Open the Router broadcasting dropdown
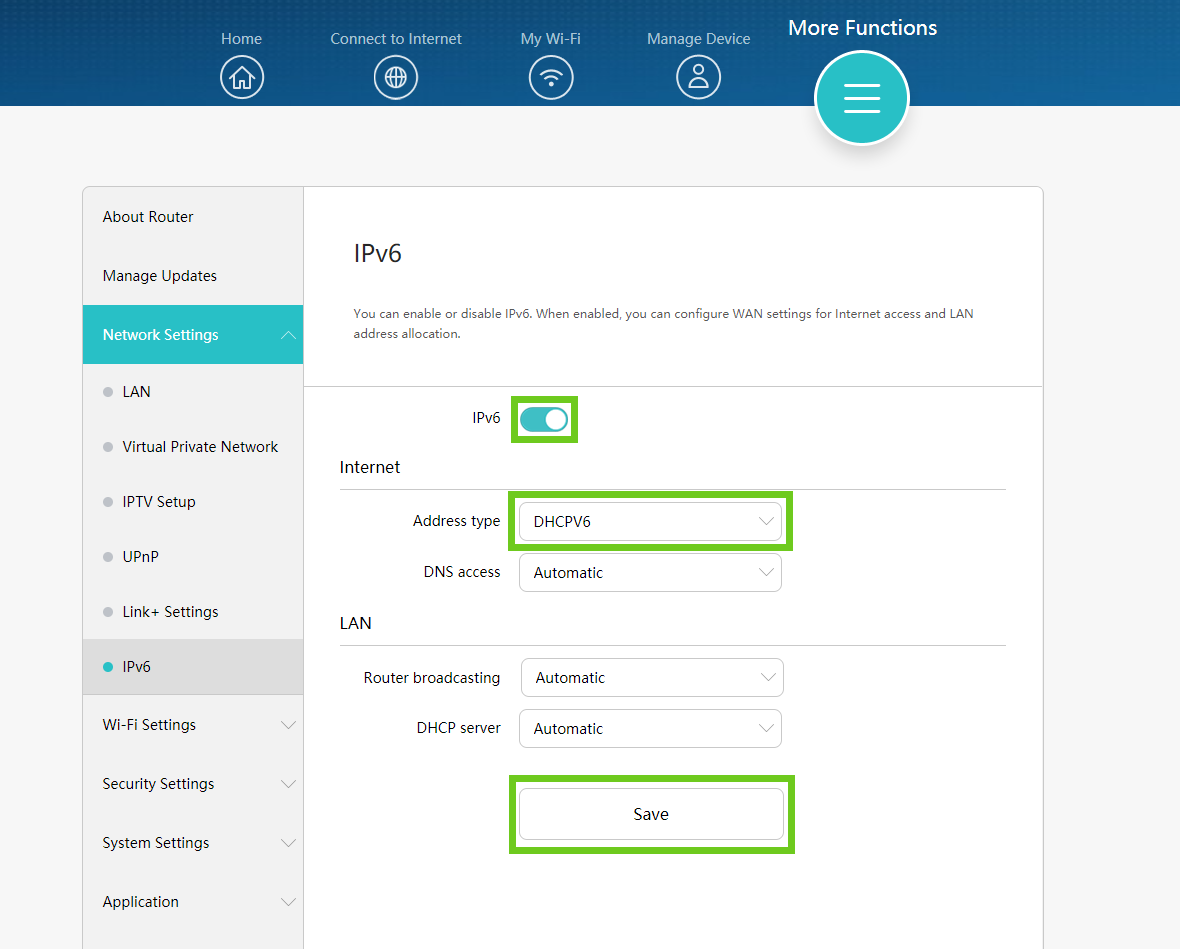 click(652, 678)
